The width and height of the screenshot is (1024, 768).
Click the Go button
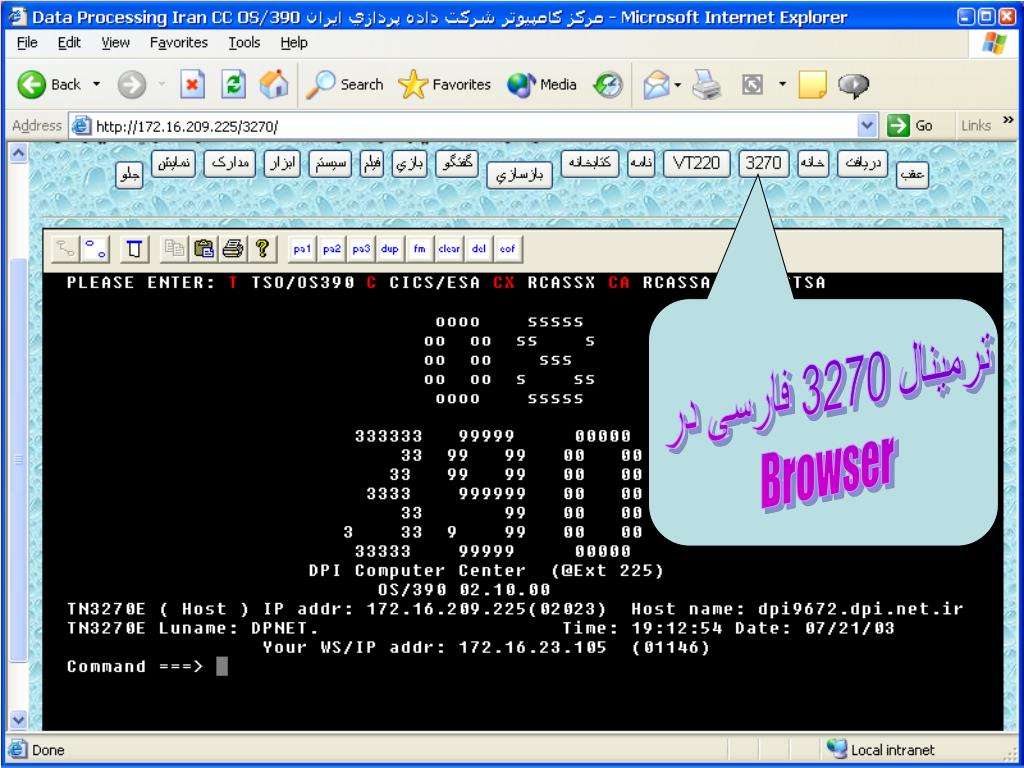pyautogui.click(x=910, y=125)
